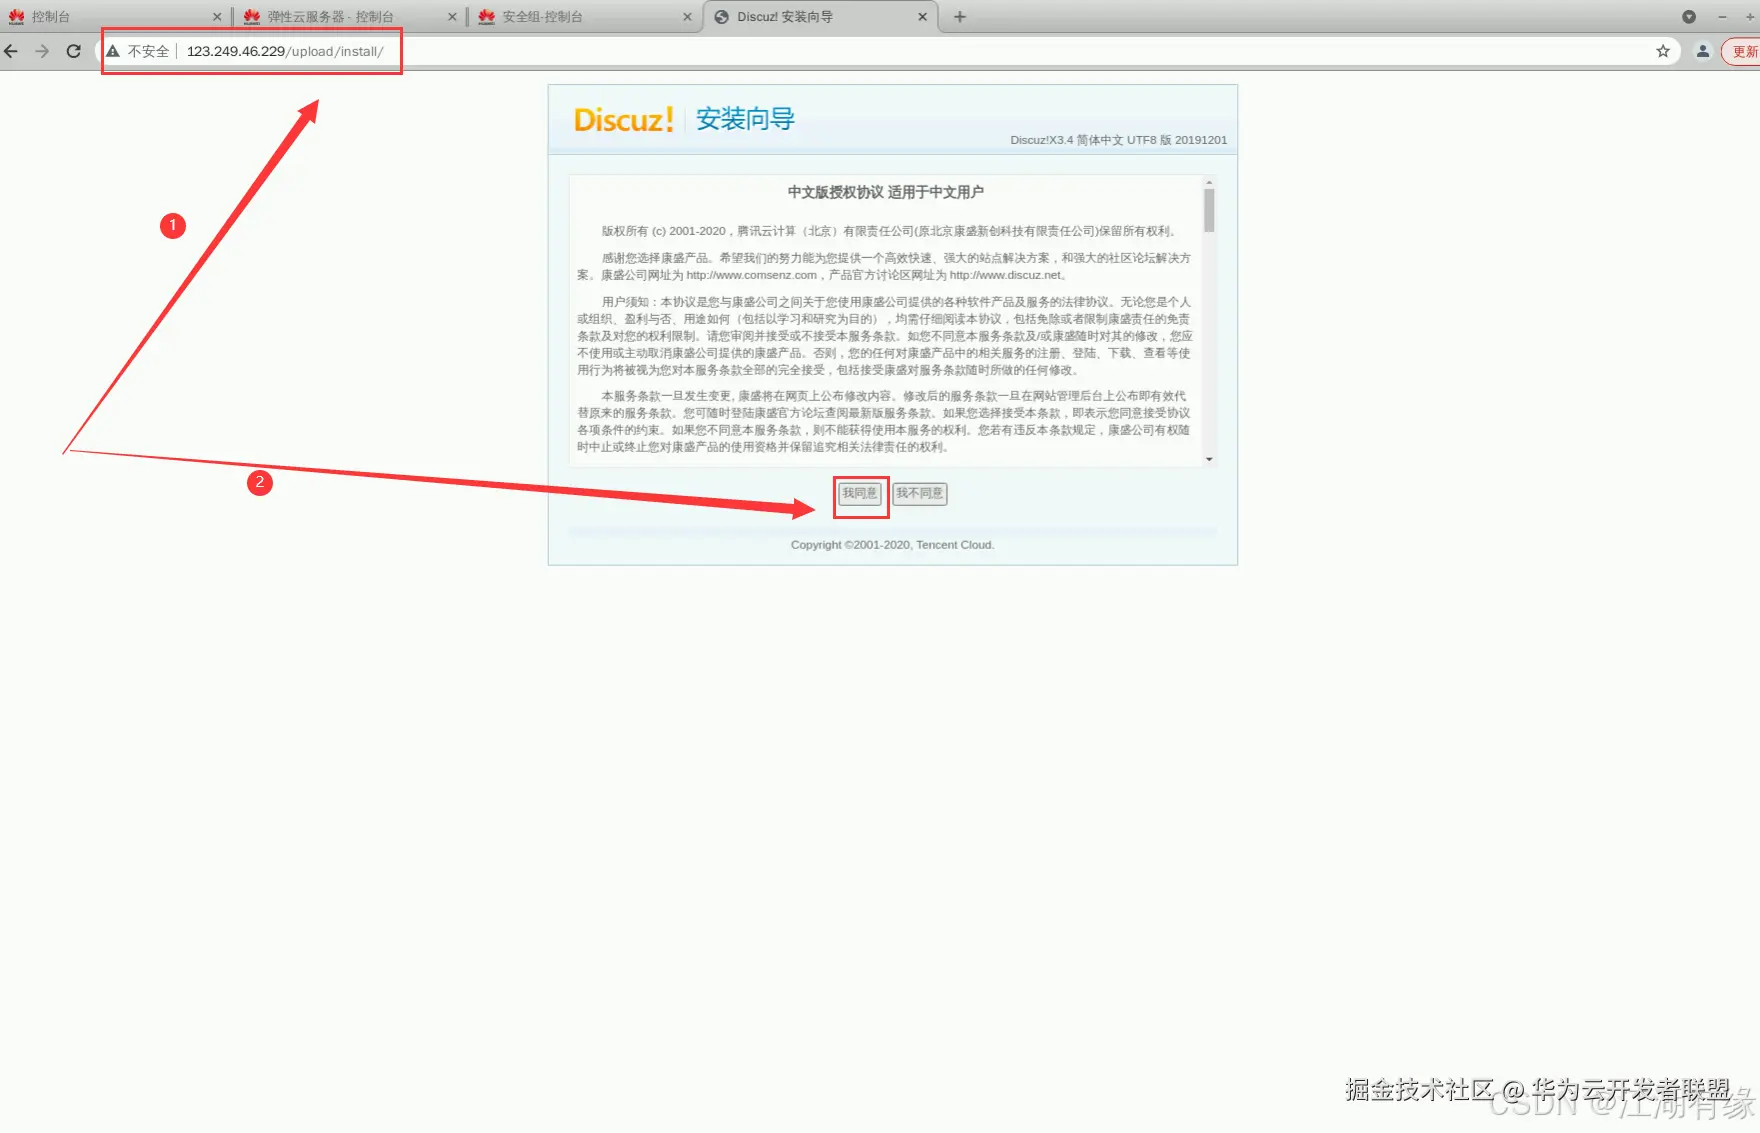Click the 不安全 security label
This screenshot has height=1133, width=1760.
[148, 51]
